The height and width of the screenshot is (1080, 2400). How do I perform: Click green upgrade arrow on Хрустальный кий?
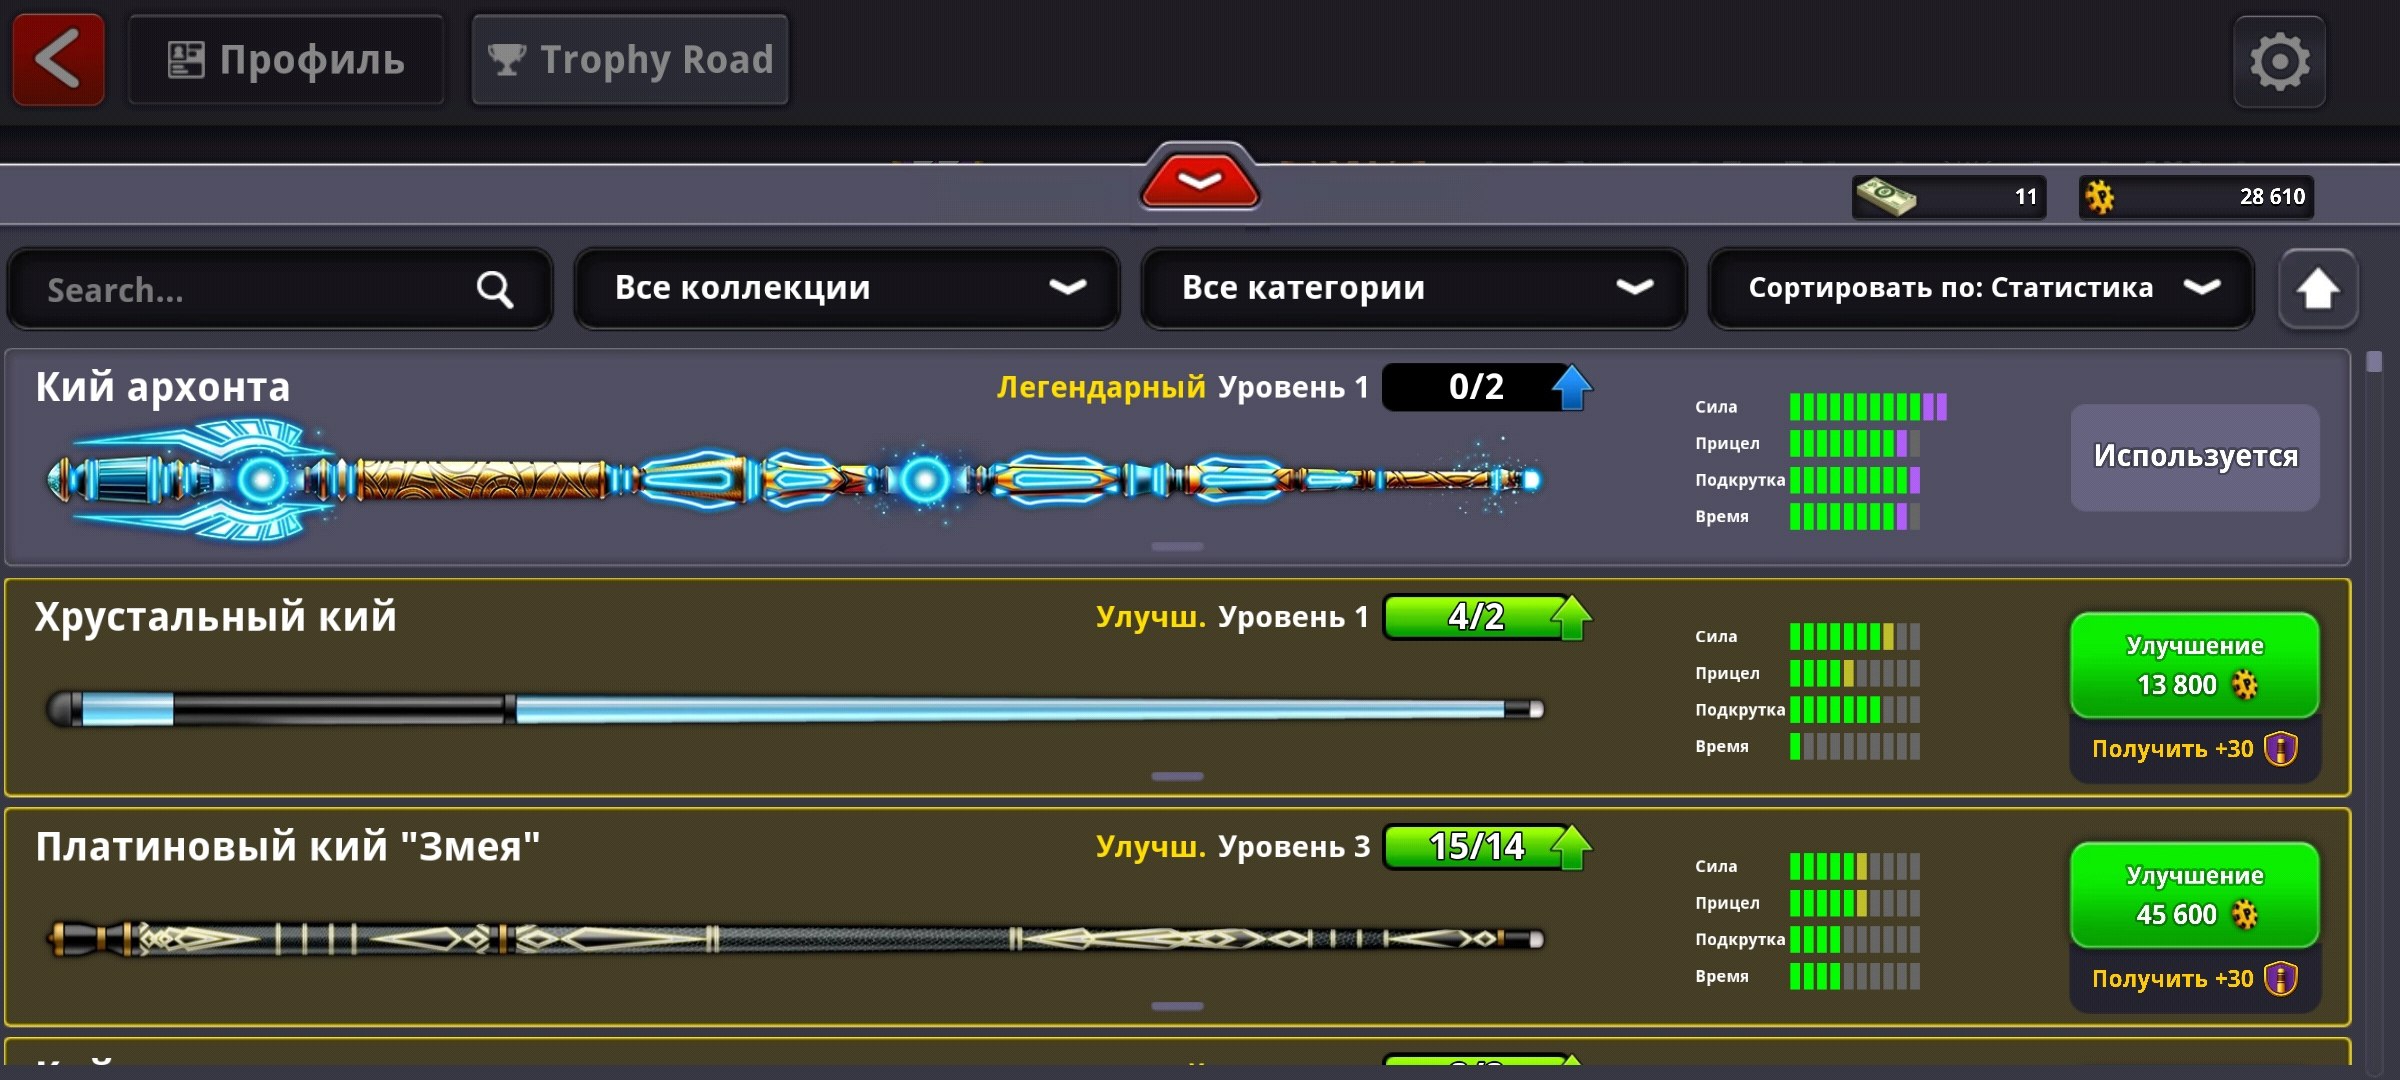1571,617
